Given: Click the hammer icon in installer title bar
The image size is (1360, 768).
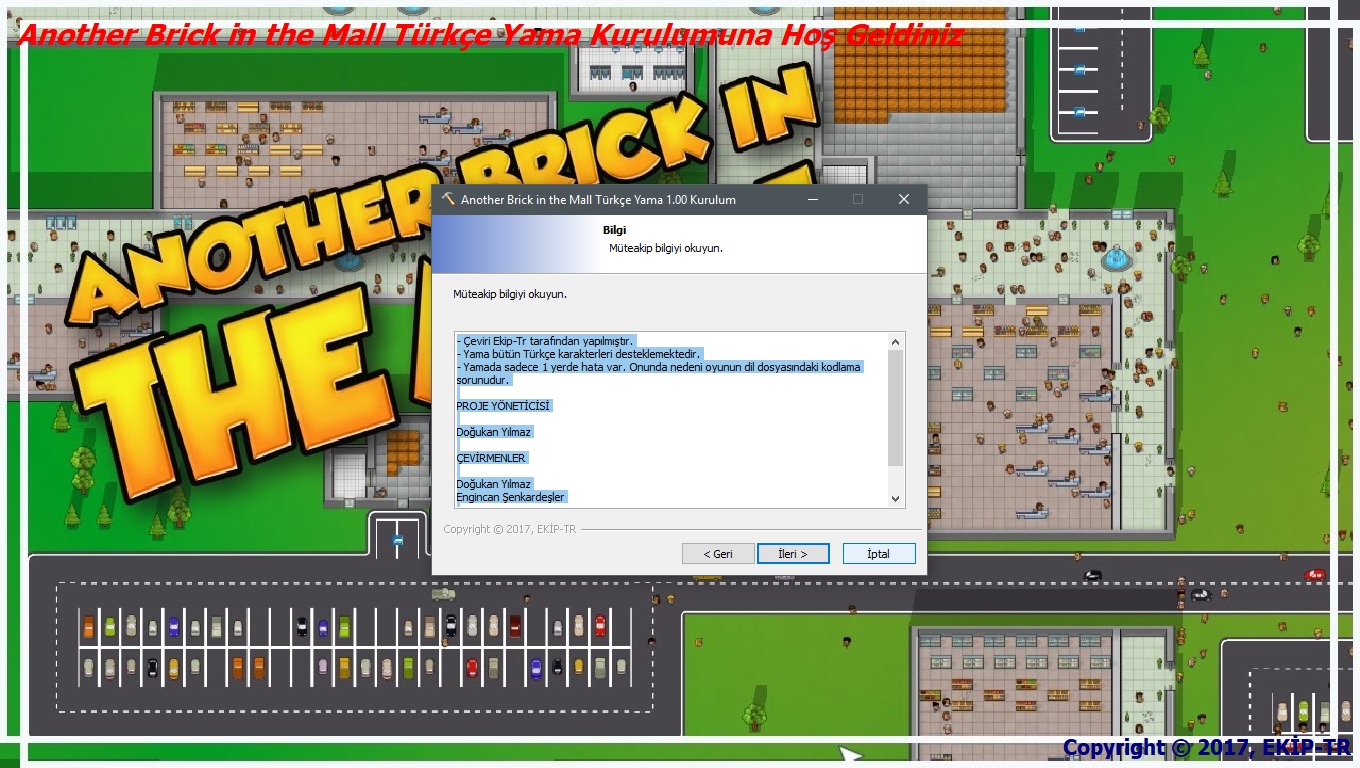Looking at the screenshot, I should click(x=448, y=199).
